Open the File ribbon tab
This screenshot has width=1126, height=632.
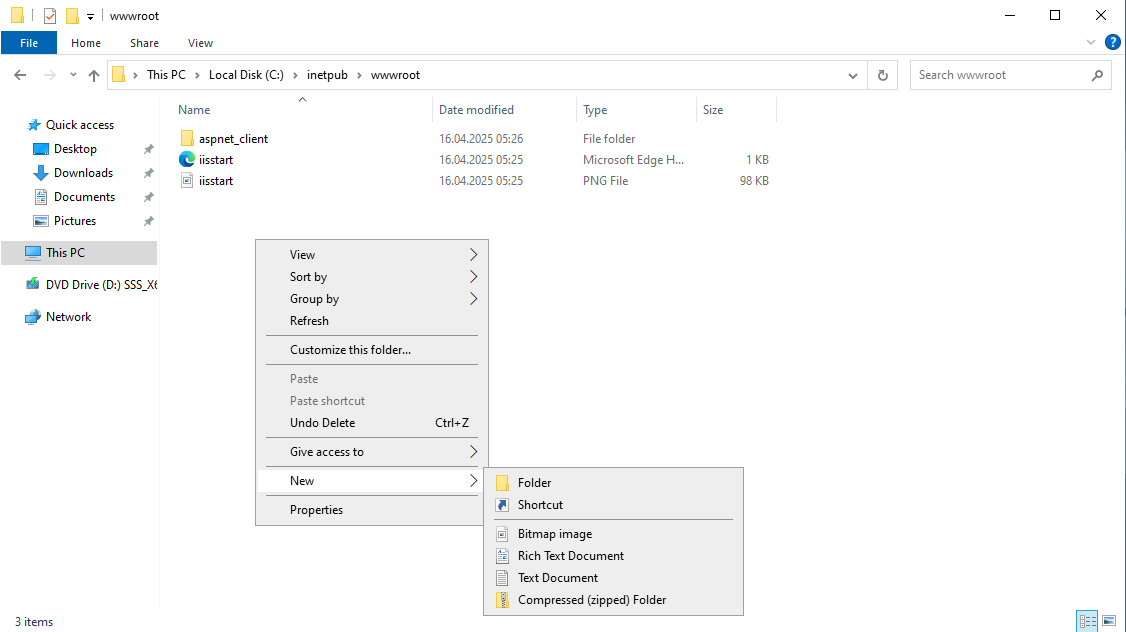click(x=29, y=43)
